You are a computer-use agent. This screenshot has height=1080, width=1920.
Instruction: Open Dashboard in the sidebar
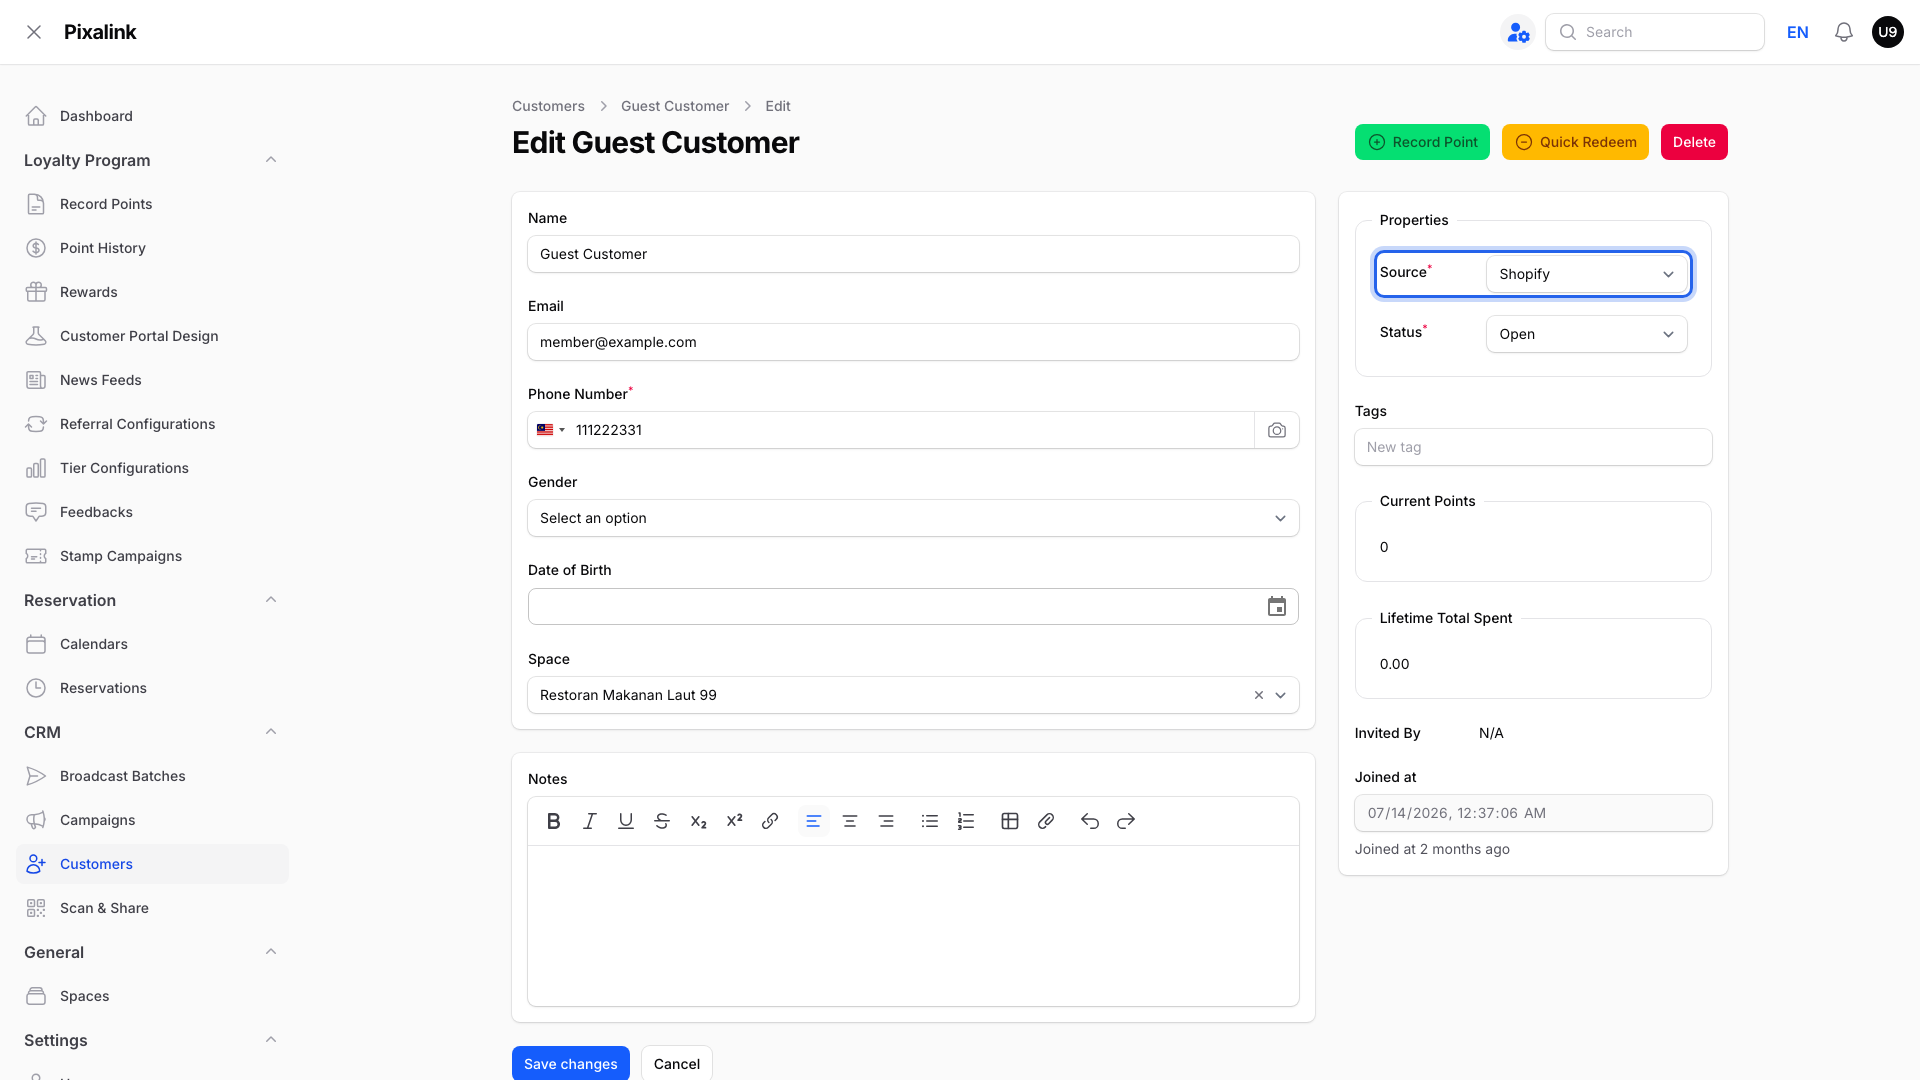[x=152, y=116]
